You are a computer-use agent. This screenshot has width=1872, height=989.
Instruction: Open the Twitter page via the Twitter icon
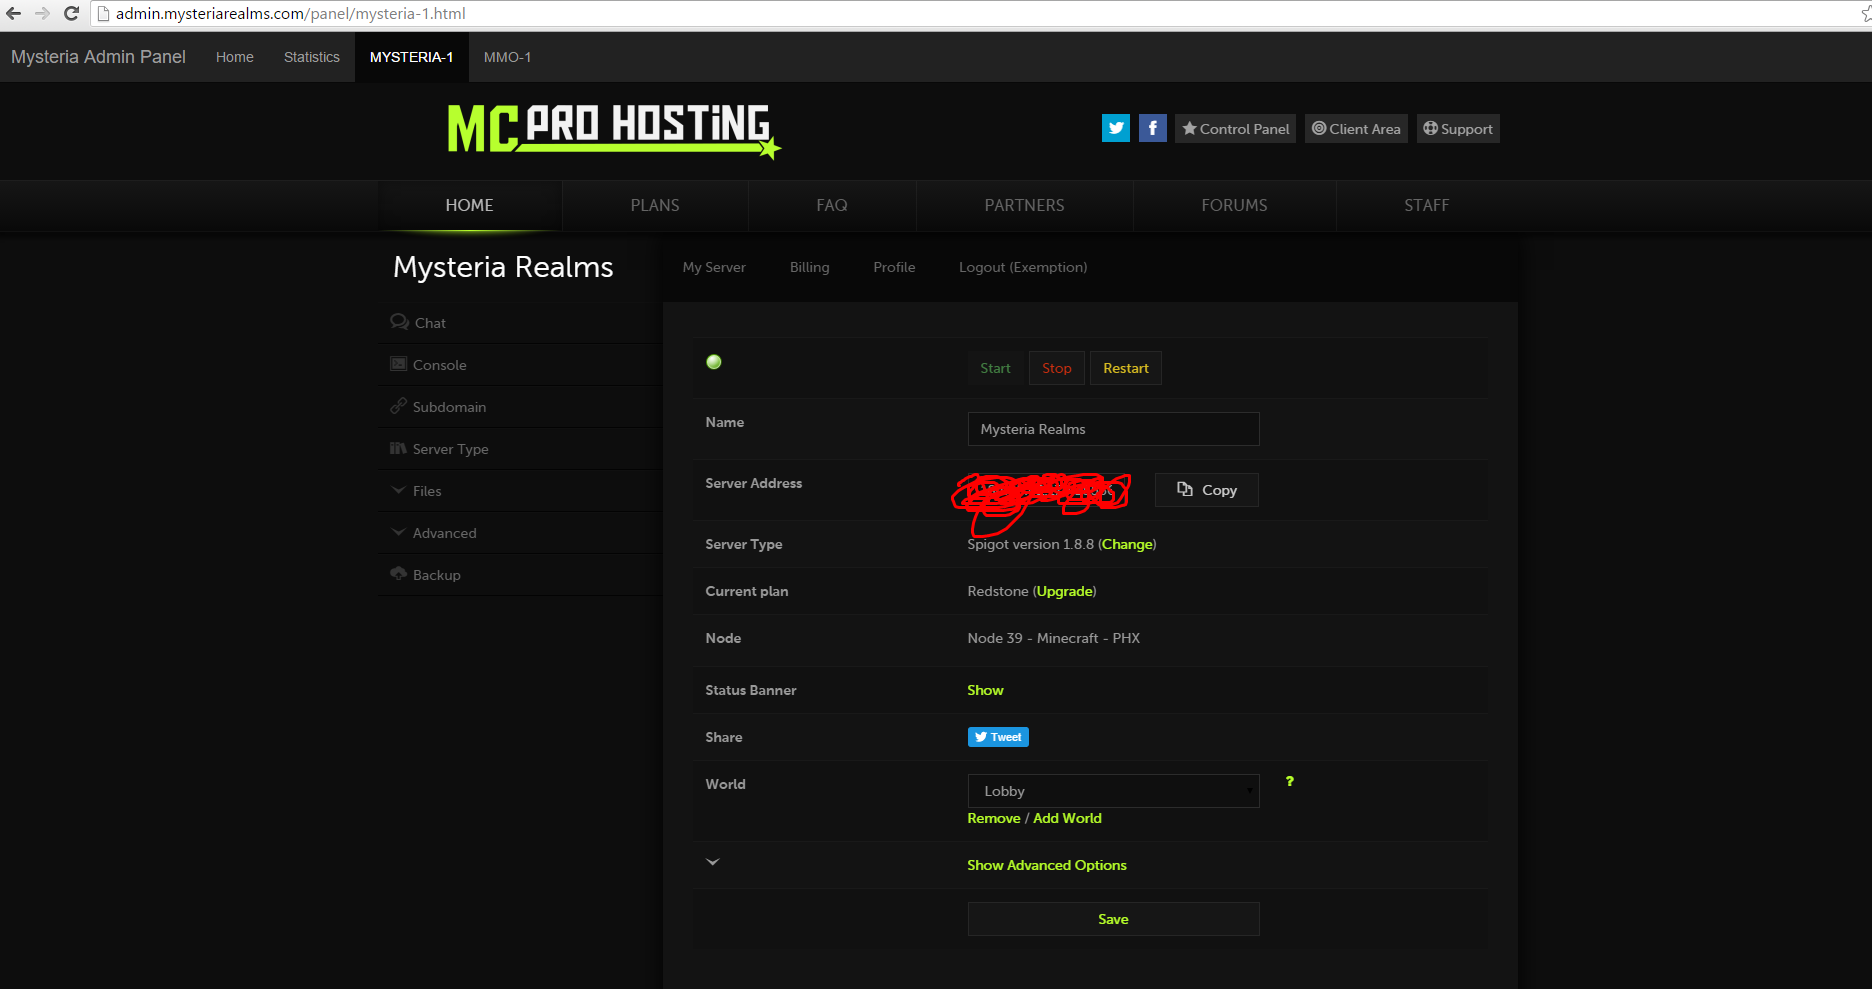click(x=1115, y=128)
